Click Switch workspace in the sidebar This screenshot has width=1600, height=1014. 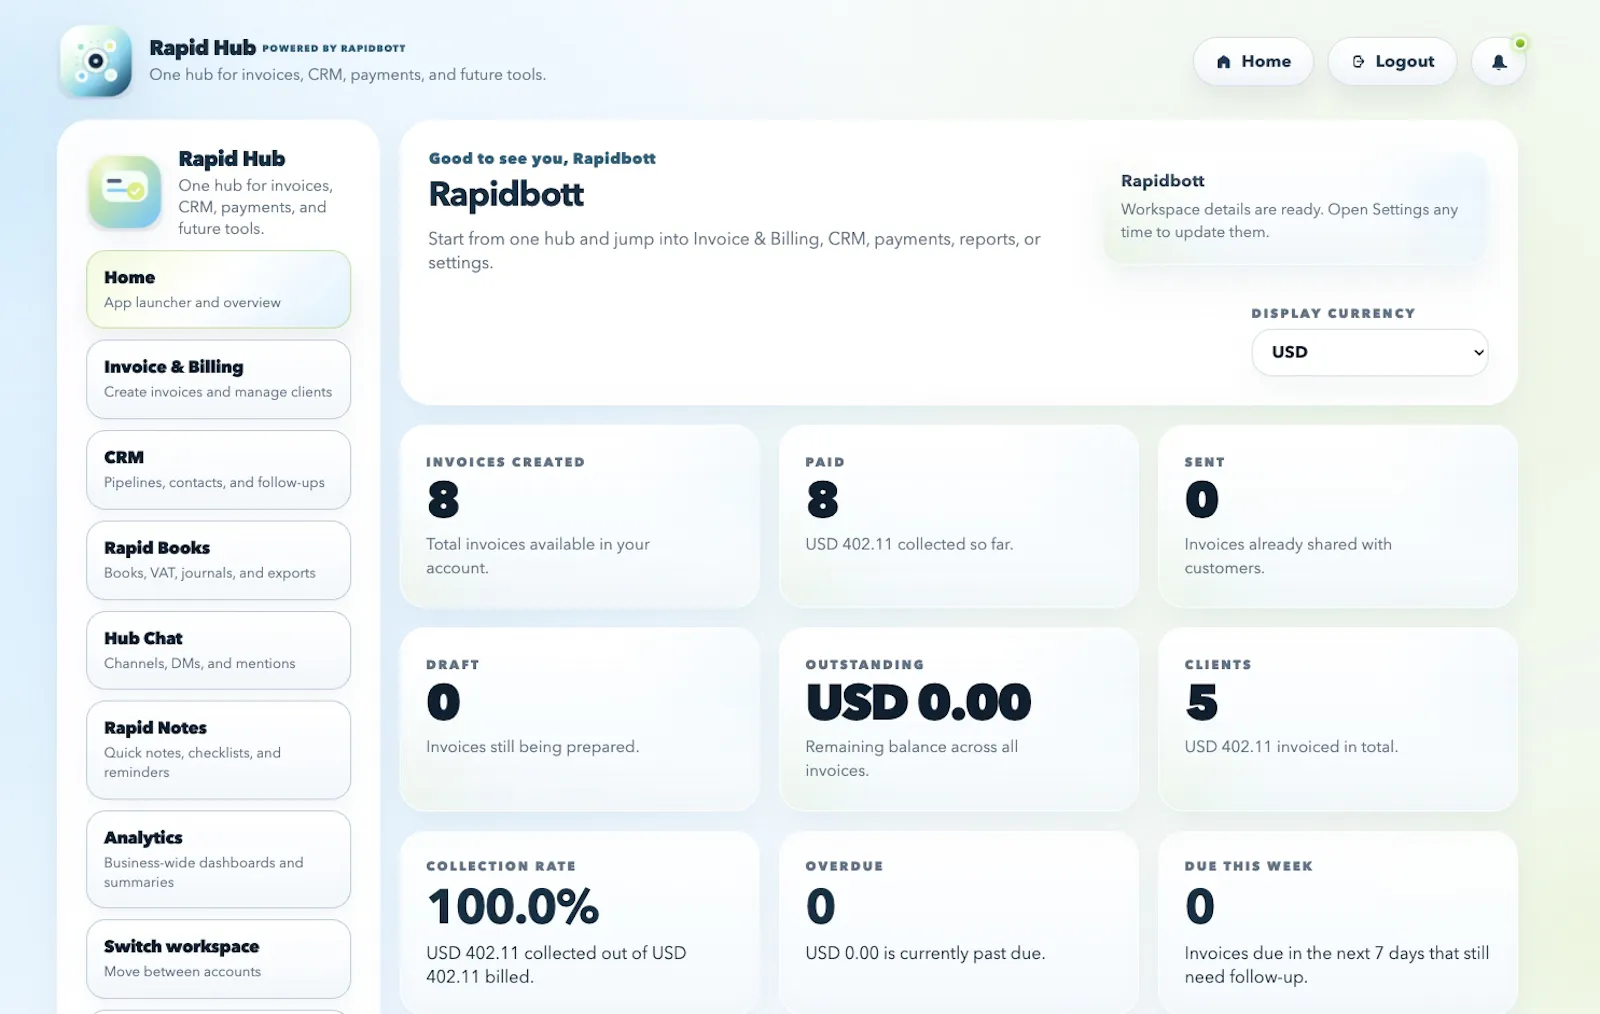click(x=218, y=958)
